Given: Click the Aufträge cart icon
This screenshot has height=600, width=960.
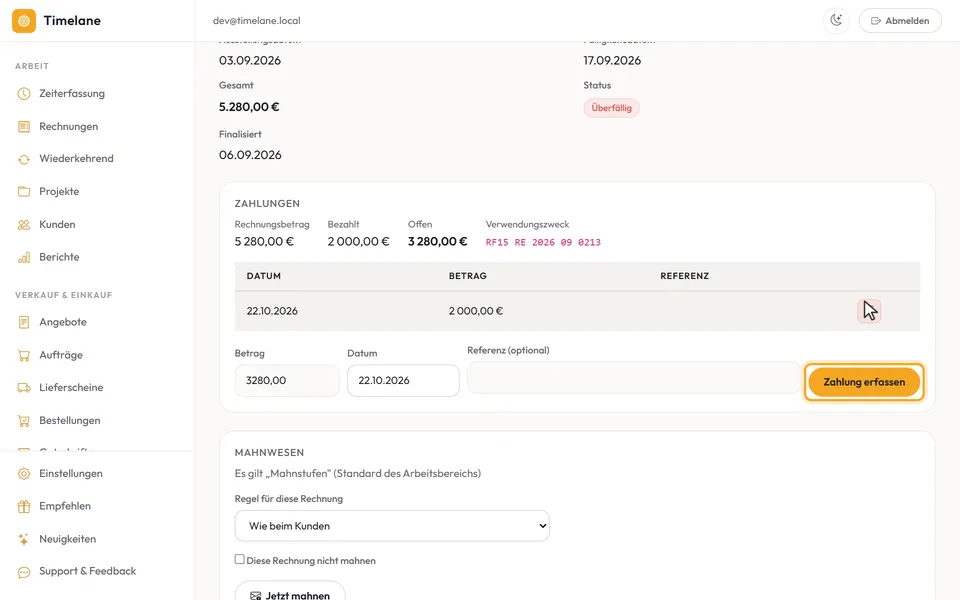Looking at the screenshot, I should point(24,355).
